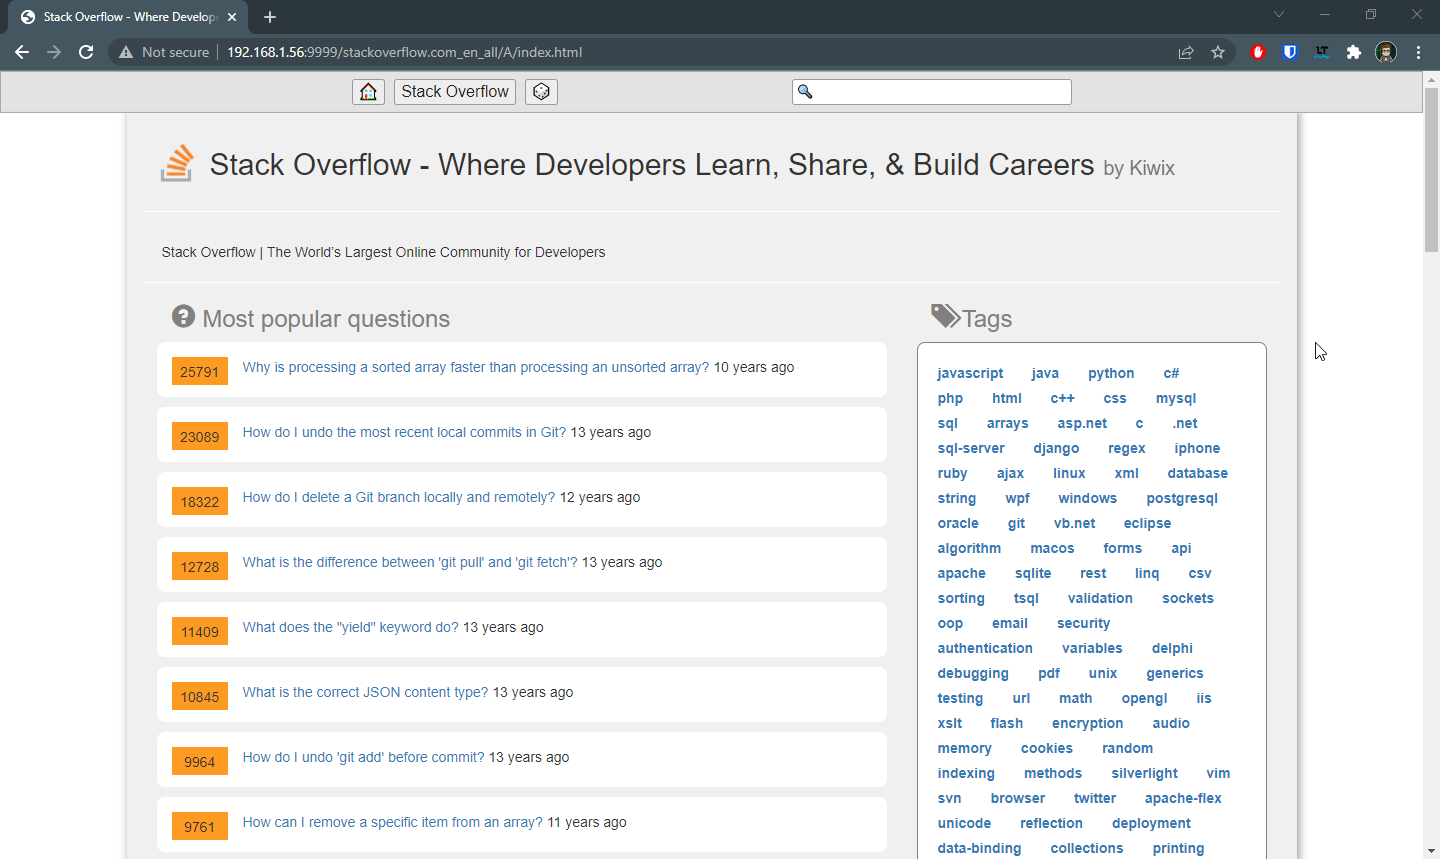Open the validation tag
This screenshot has width=1440, height=859.
1100,598
